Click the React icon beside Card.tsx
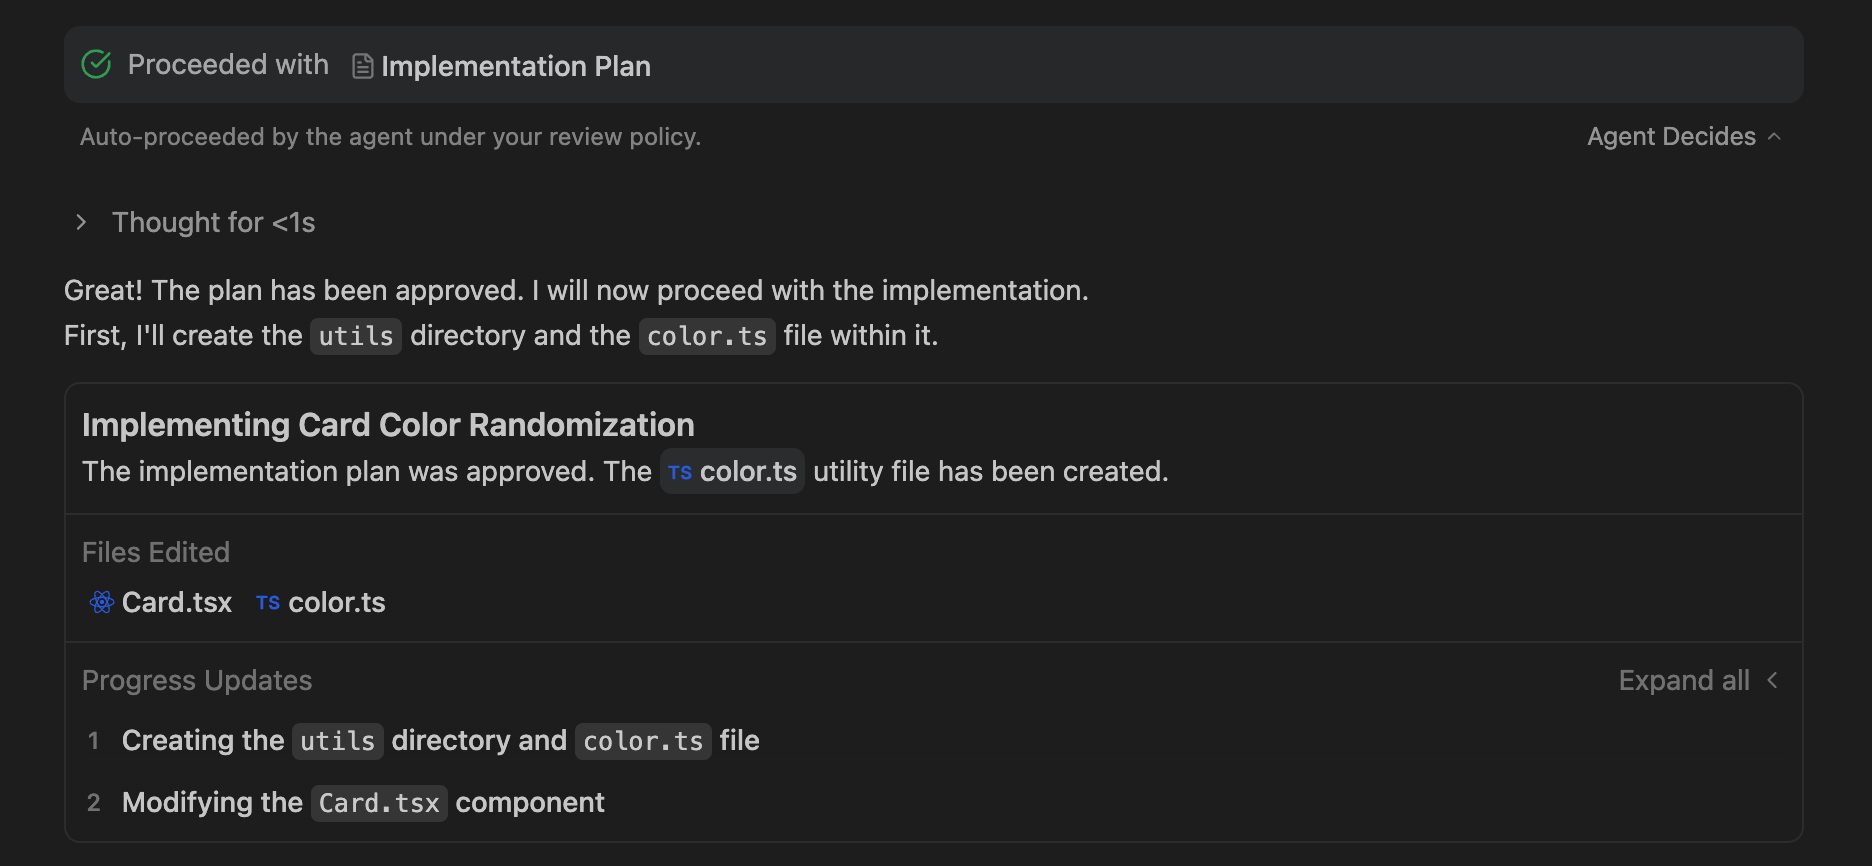This screenshot has height=866, width=1872. [x=101, y=602]
